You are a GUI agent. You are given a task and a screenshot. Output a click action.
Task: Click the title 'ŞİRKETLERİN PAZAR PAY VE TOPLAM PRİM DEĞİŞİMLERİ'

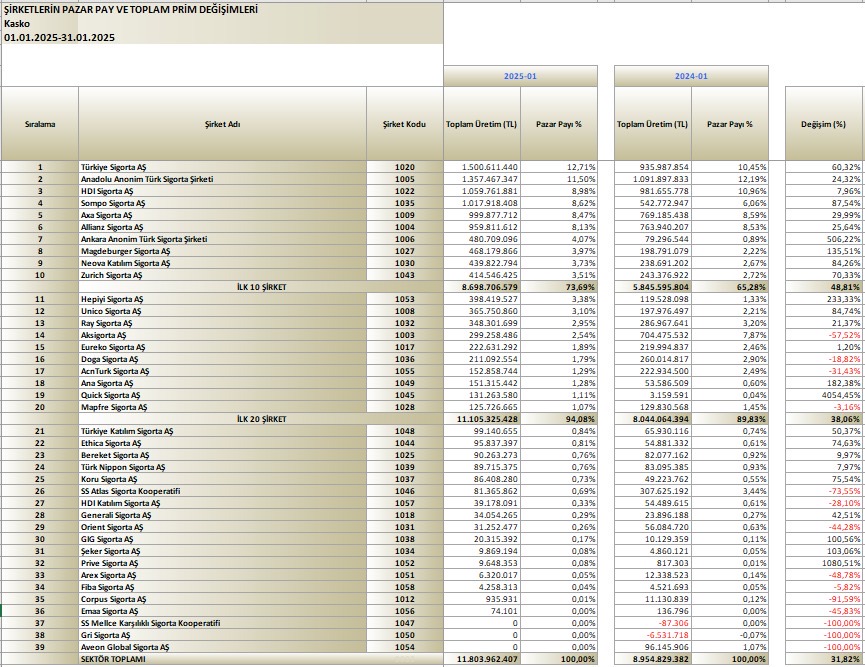coord(131,9)
